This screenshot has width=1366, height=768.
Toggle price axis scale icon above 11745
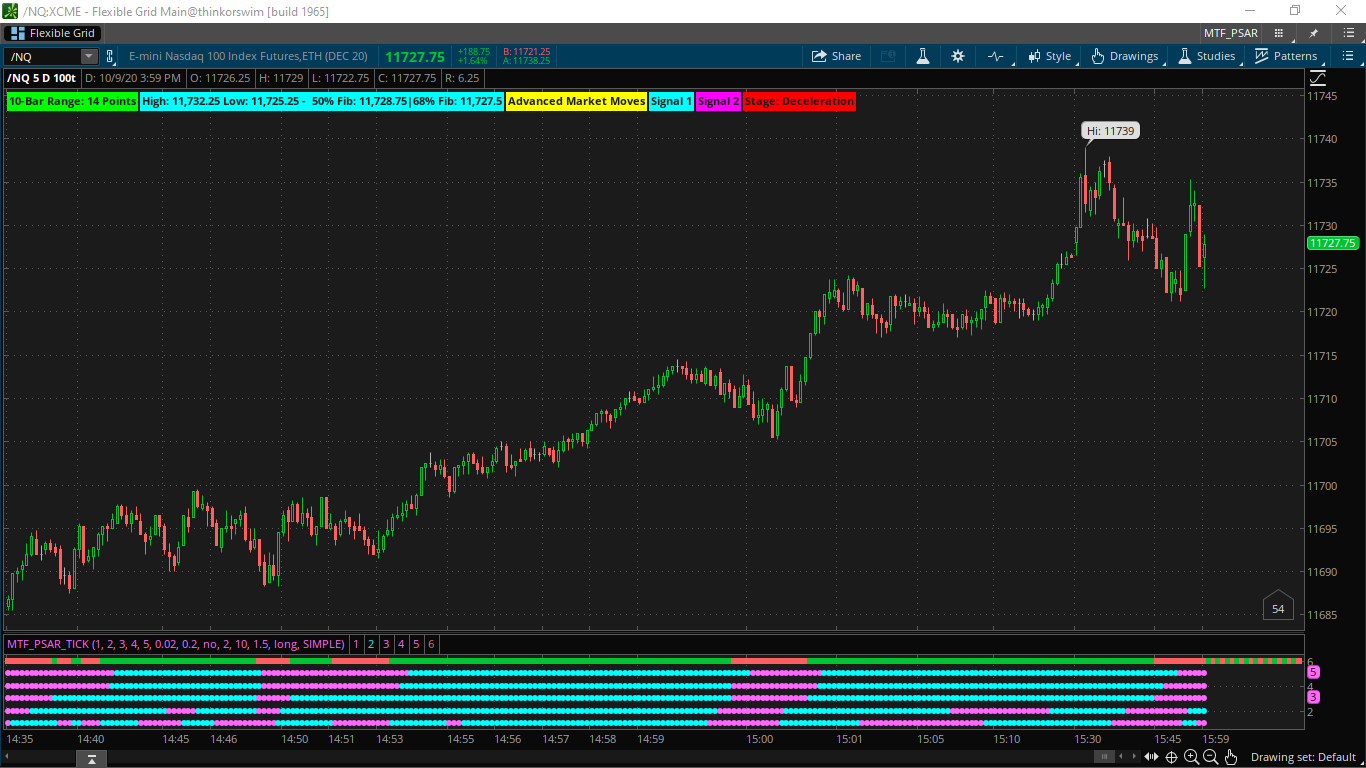1318,78
